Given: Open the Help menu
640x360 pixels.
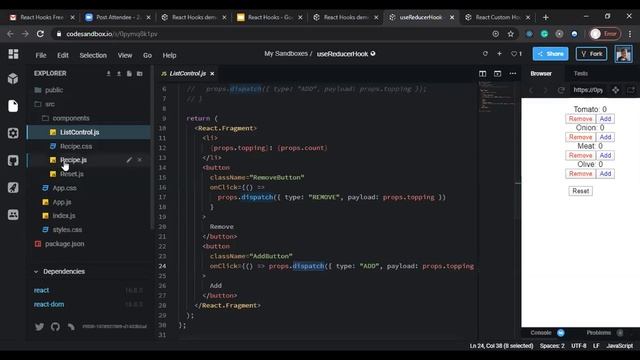Looking at the screenshot, I should point(169,55).
